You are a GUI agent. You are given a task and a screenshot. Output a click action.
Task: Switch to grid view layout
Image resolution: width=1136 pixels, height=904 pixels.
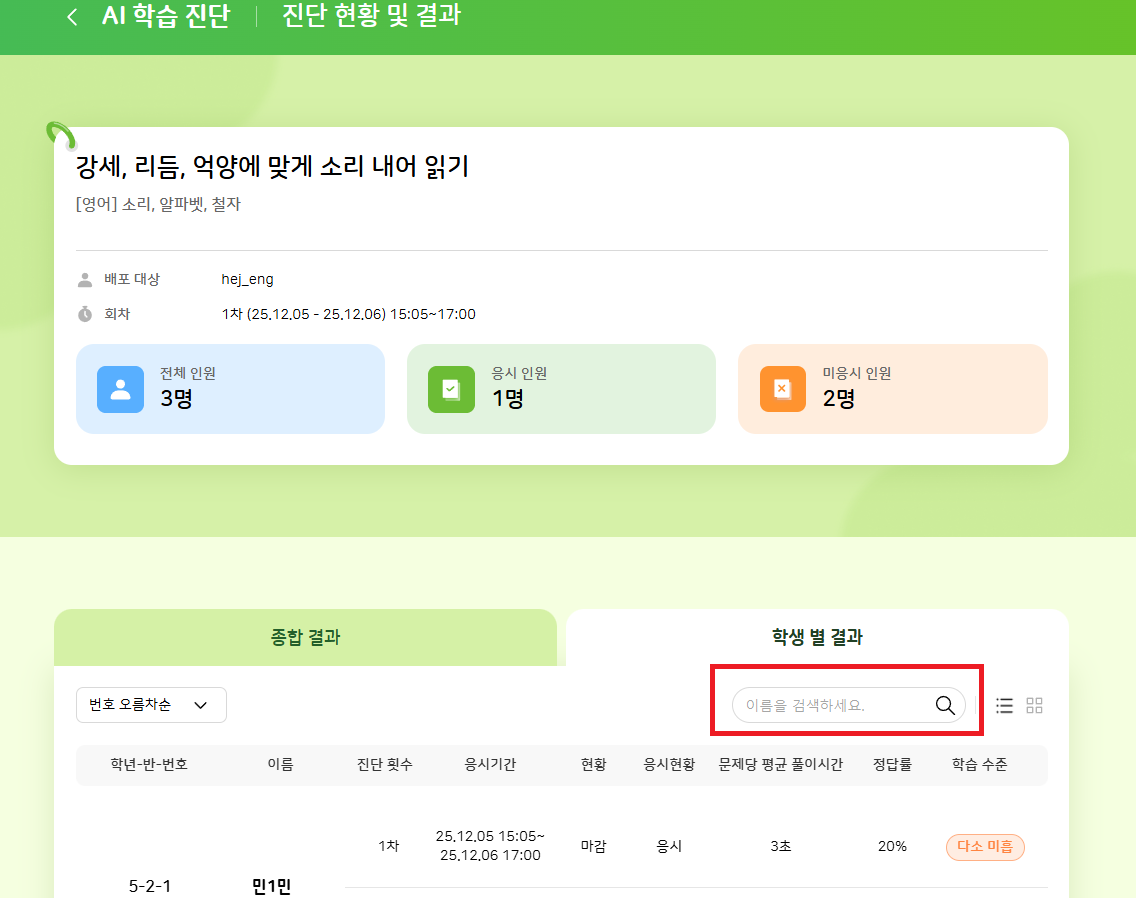1034,705
